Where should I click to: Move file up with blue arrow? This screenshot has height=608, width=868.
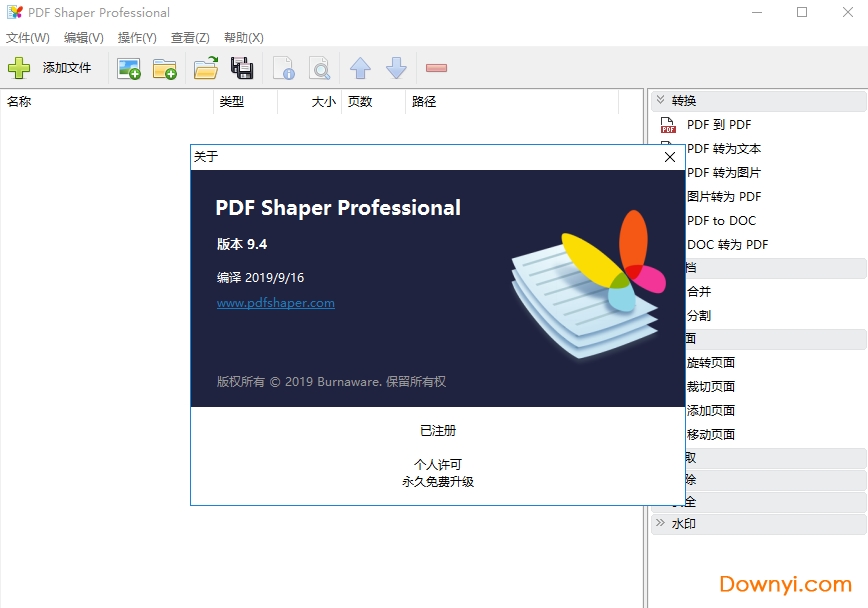(360, 68)
